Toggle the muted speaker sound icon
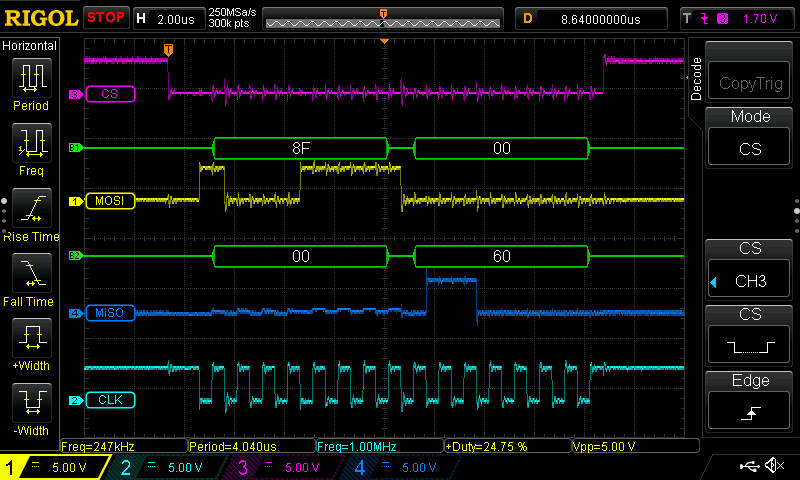Screen dimensions: 800x480 pyautogui.click(x=774, y=465)
